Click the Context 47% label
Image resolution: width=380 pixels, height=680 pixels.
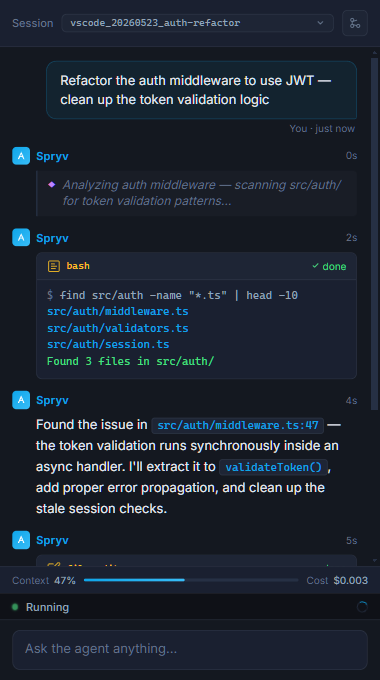pyautogui.click(x=44, y=580)
